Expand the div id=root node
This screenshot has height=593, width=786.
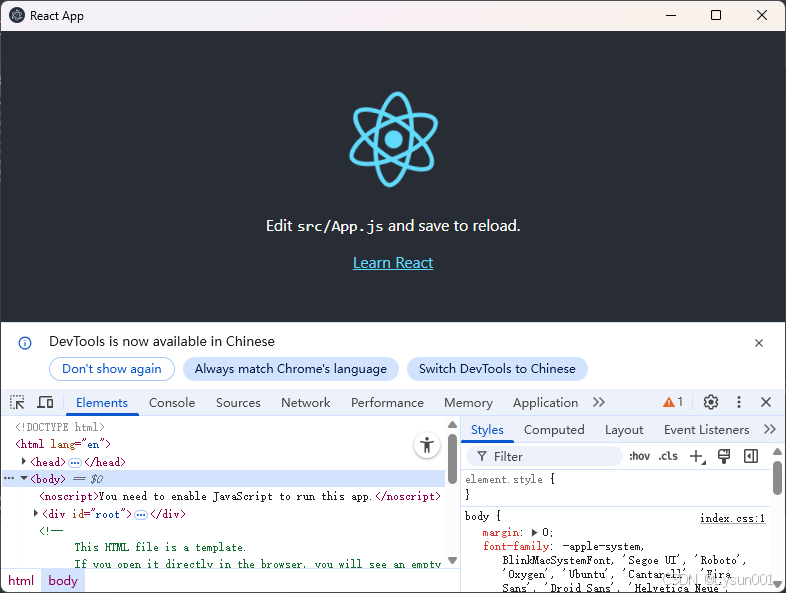(36, 513)
